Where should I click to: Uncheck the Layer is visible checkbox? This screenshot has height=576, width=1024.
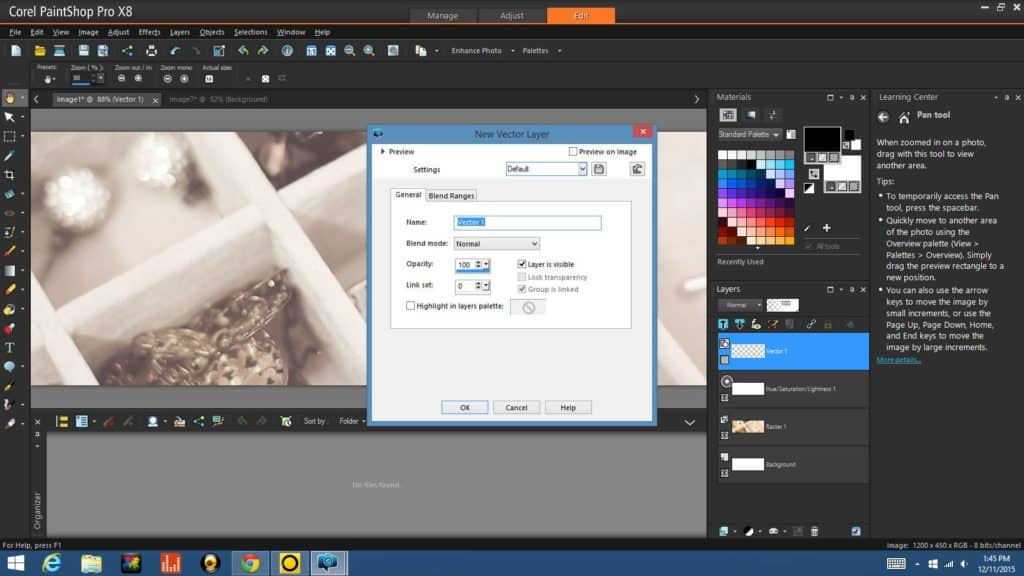[522, 264]
